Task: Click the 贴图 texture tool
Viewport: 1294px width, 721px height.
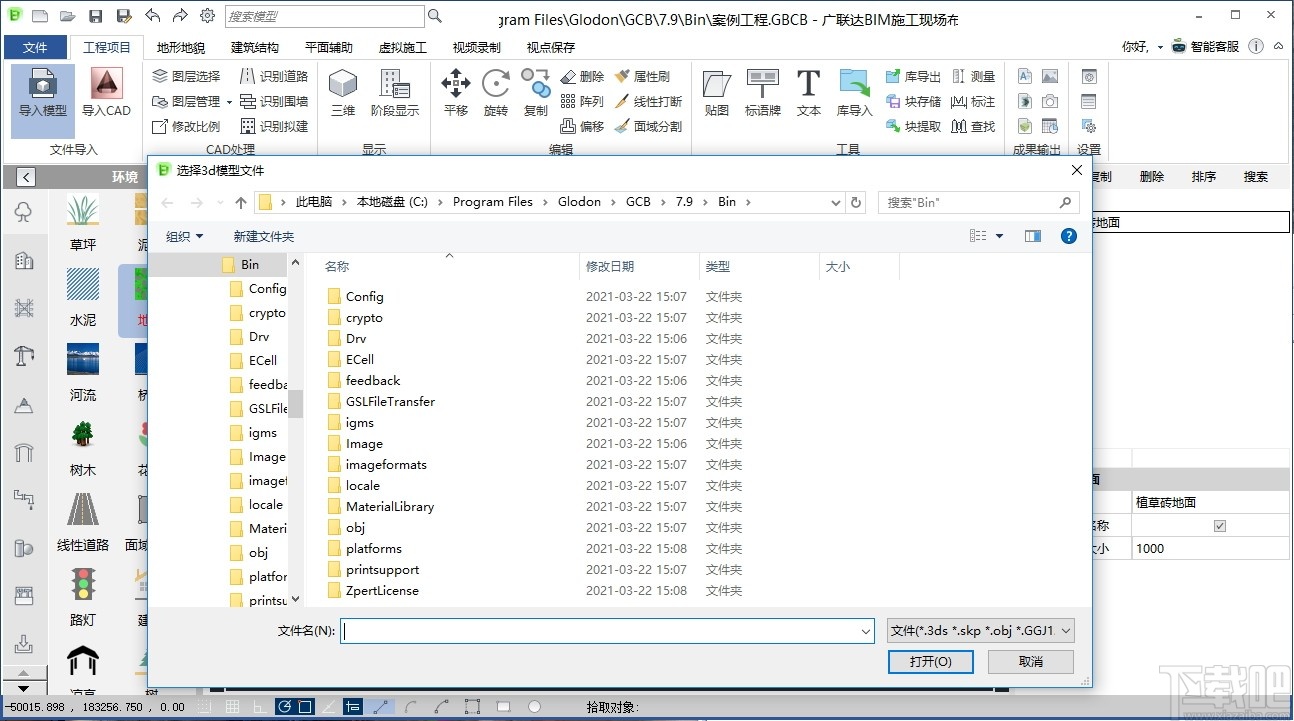Action: (717, 92)
